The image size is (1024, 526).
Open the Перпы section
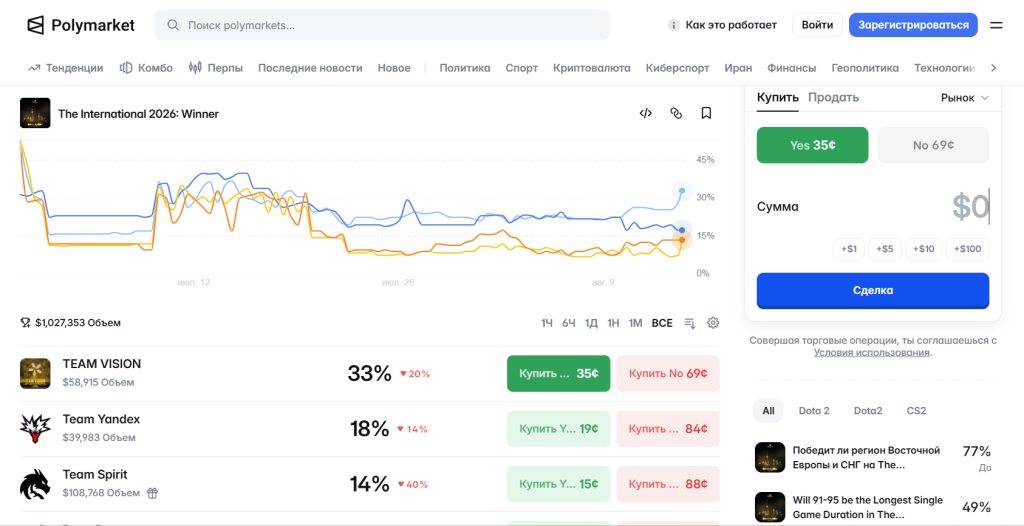click(x=216, y=68)
